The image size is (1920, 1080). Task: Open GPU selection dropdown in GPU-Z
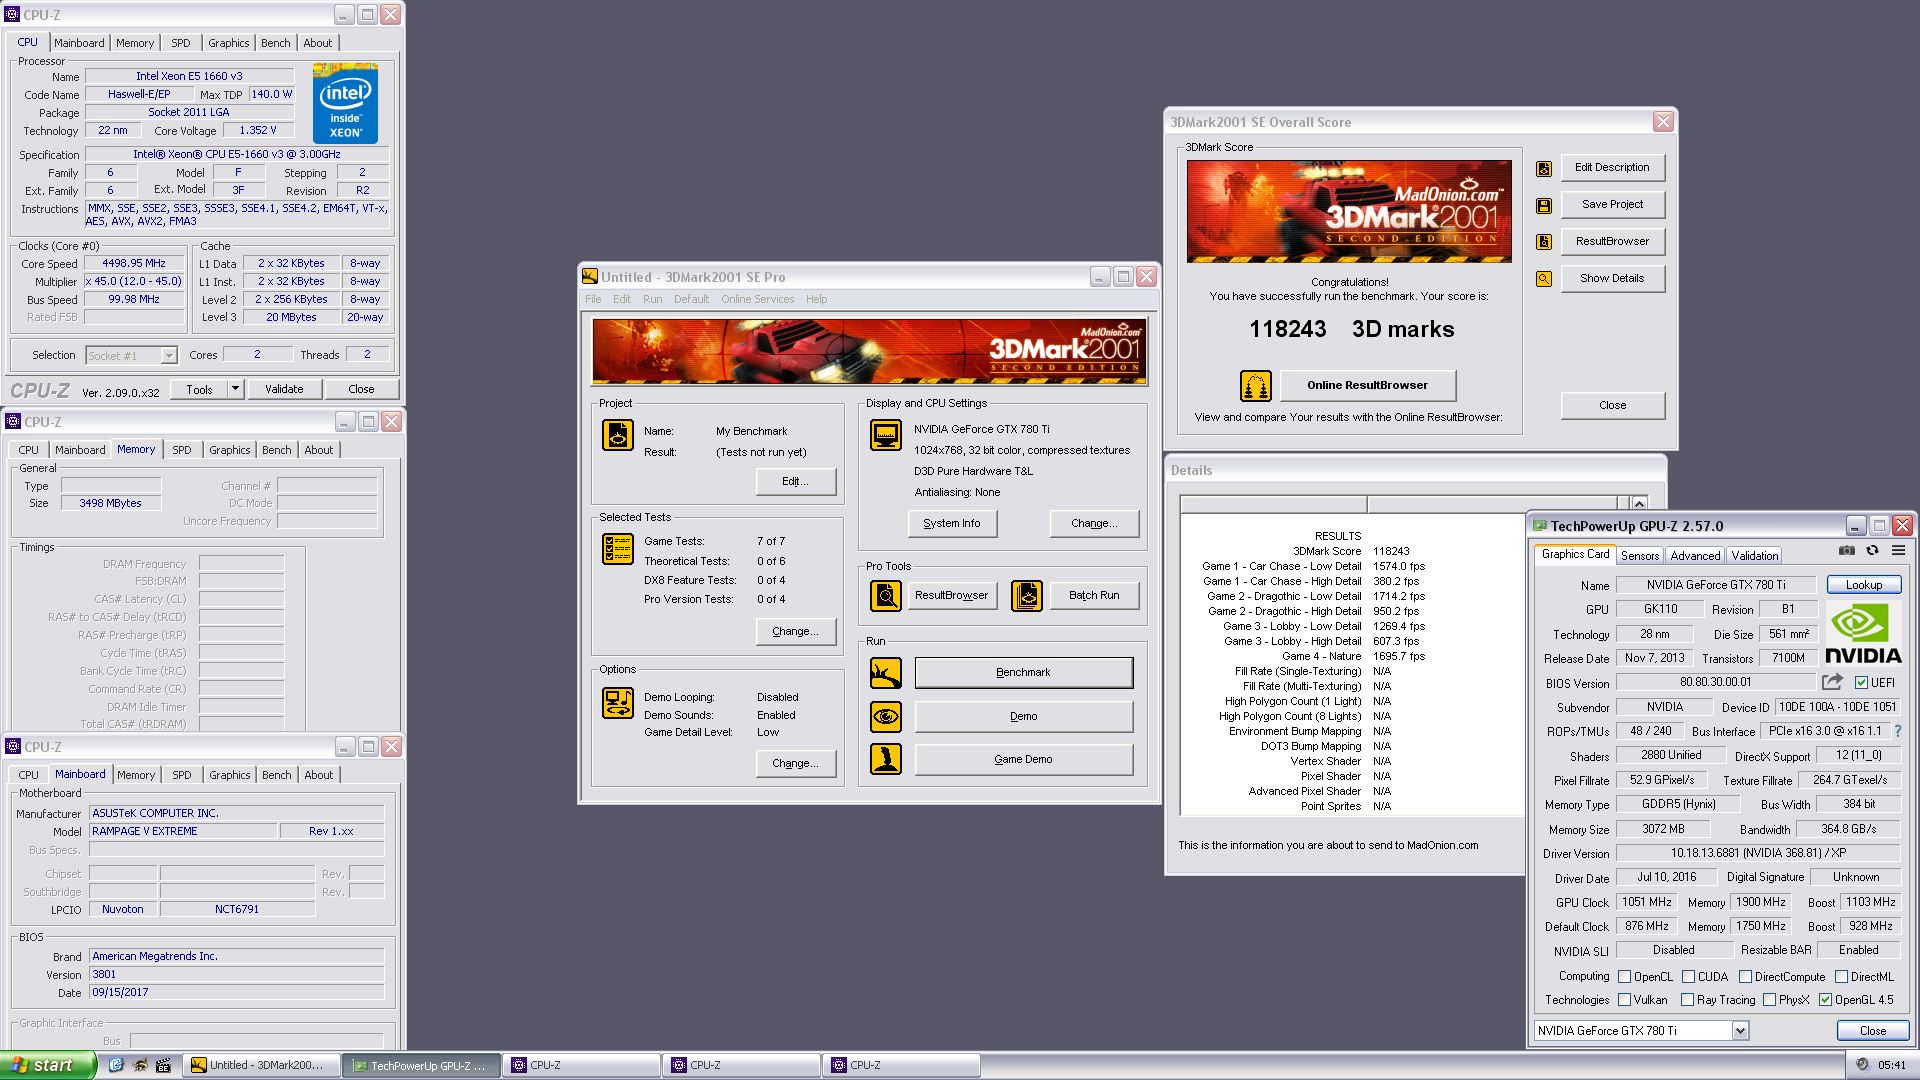pos(1740,1031)
